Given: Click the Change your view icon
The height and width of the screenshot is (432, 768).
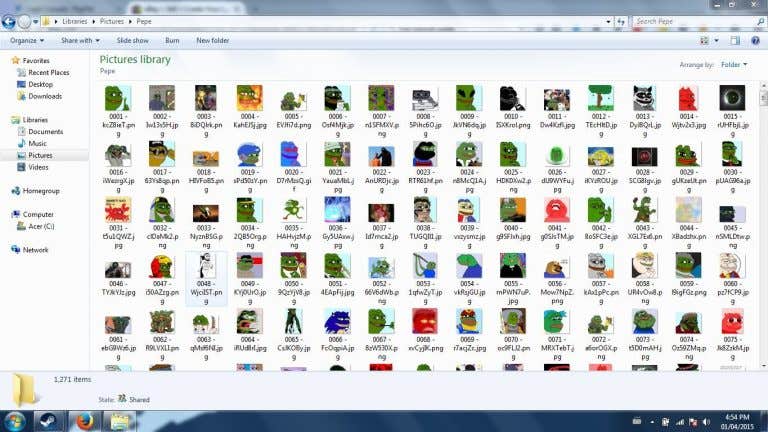Looking at the screenshot, I should click(704, 41).
